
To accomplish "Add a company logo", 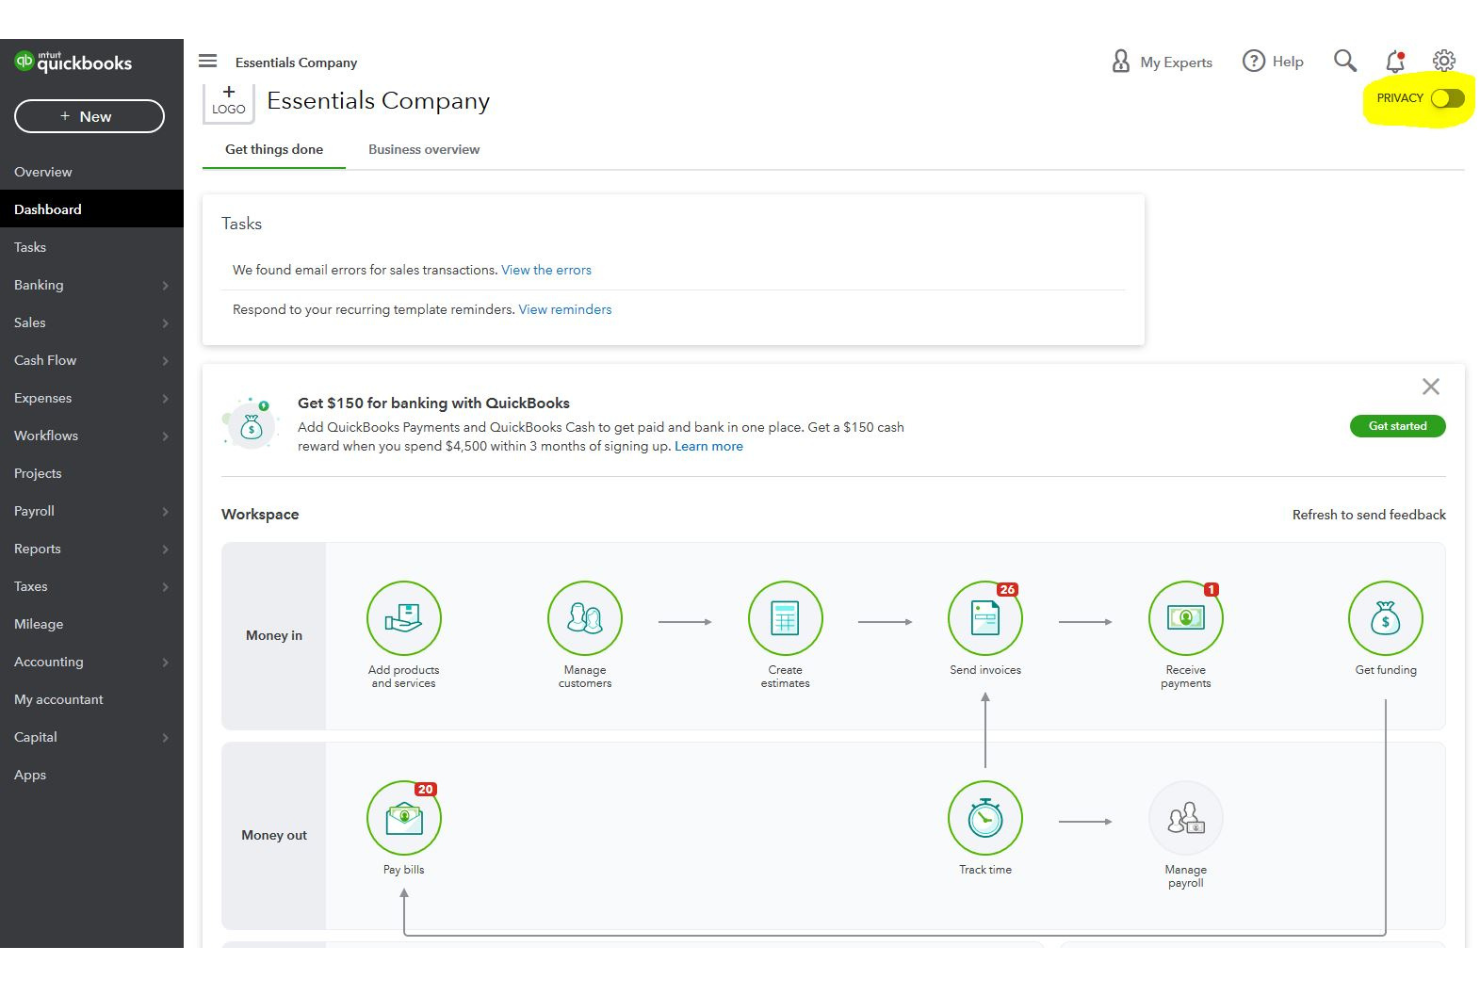I will pyautogui.click(x=228, y=102).
